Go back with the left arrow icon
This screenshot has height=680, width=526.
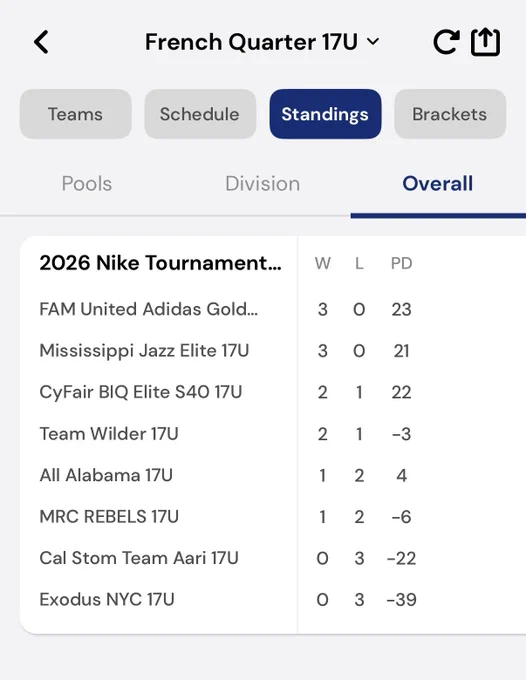click(x=41, y=42)
